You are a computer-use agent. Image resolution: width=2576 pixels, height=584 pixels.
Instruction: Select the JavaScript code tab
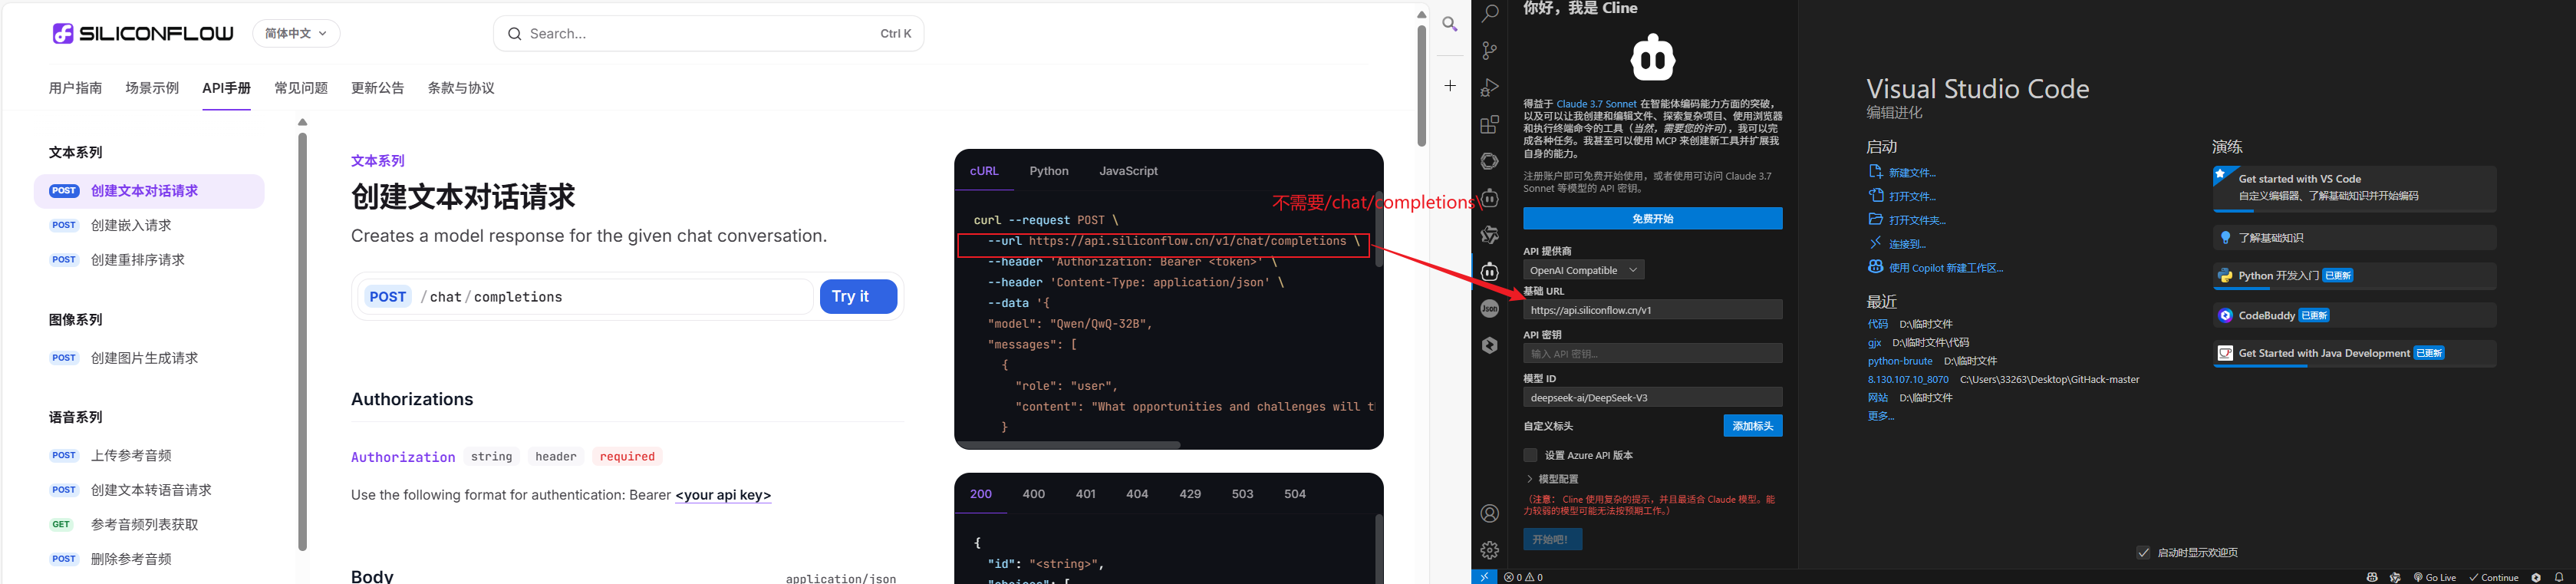(1128, 171)
